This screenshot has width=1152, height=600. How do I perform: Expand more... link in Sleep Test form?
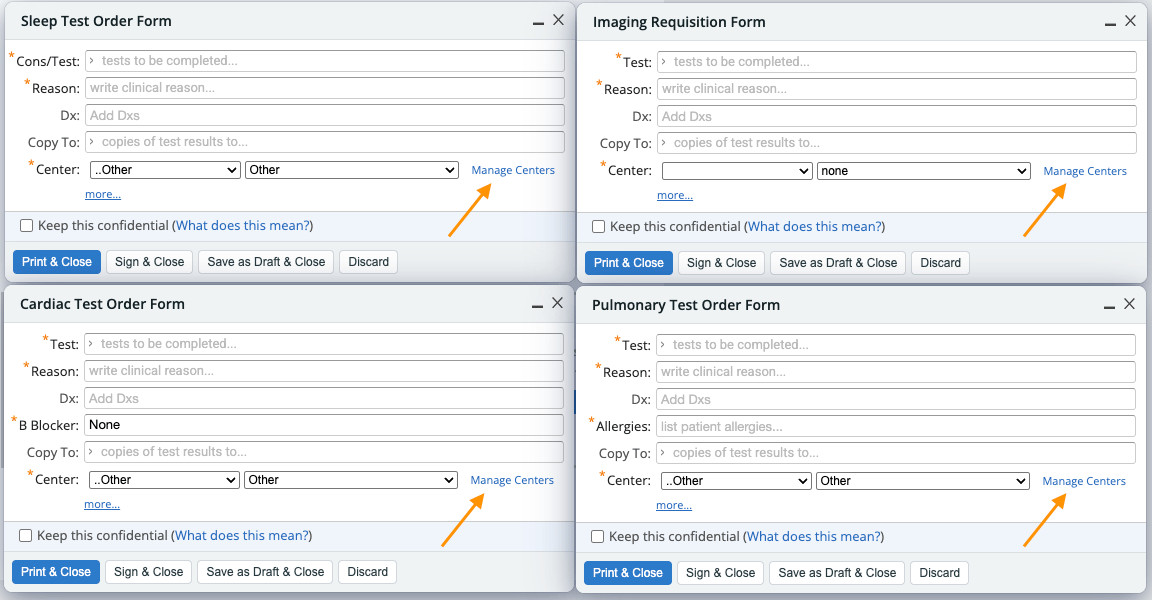[103, 194]
